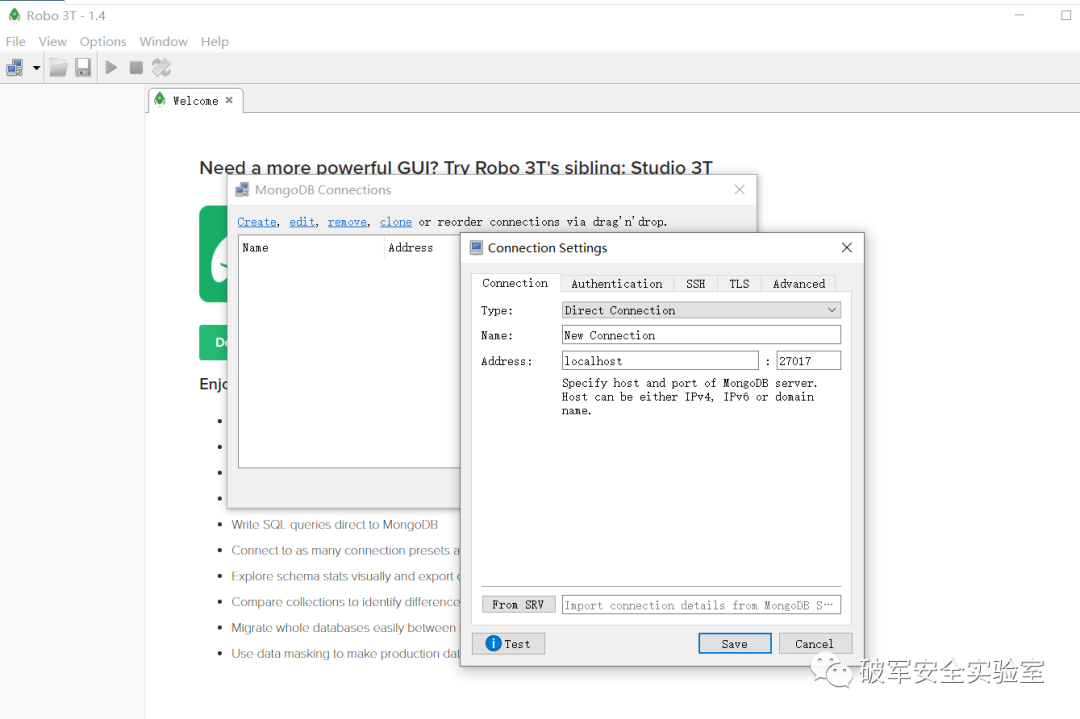Click the From SRV button

(x=518, y=605)
